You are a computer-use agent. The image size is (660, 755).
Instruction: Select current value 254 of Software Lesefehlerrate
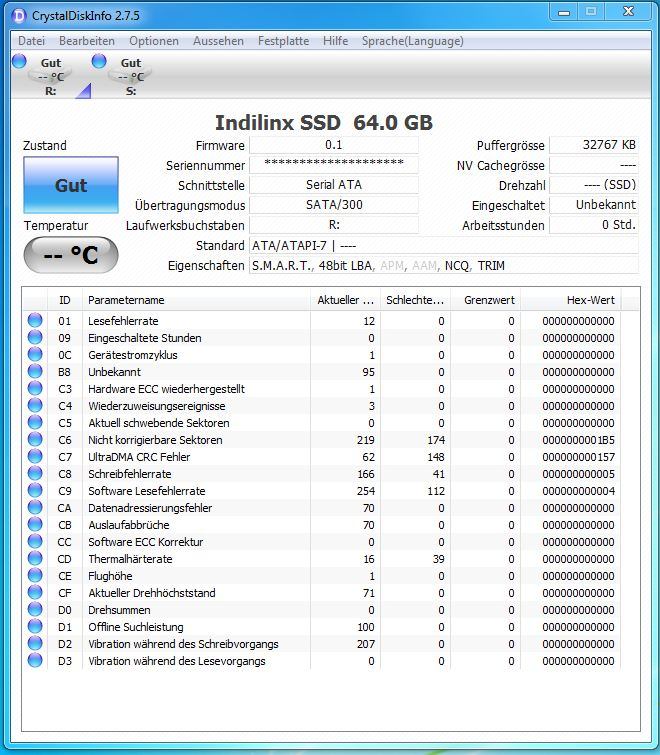click(366, 491)
